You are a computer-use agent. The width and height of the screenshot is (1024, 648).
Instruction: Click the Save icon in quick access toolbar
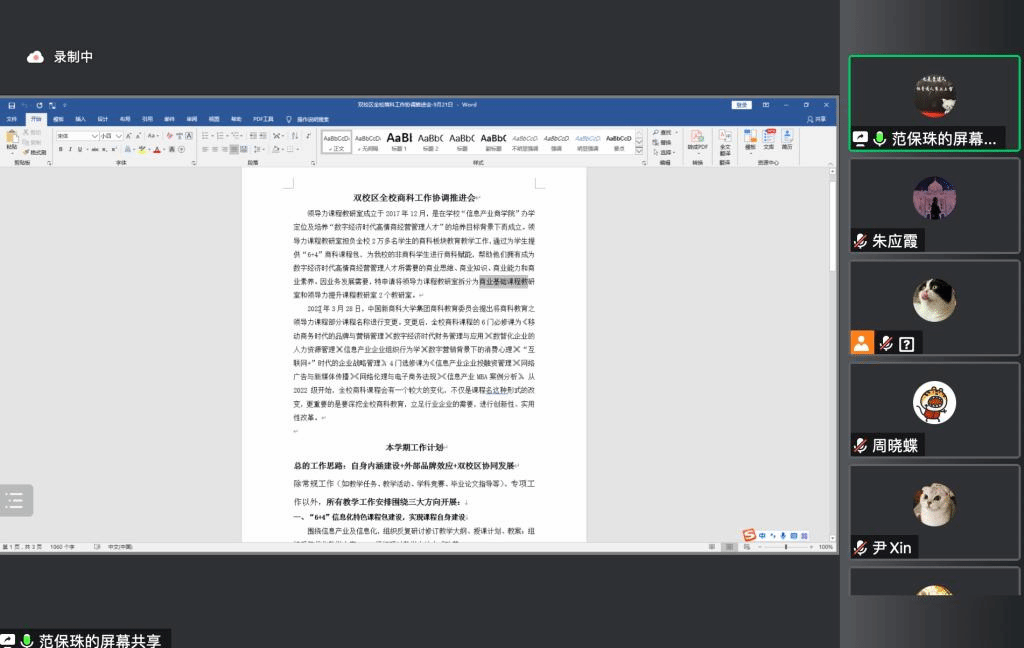(11, 105)
